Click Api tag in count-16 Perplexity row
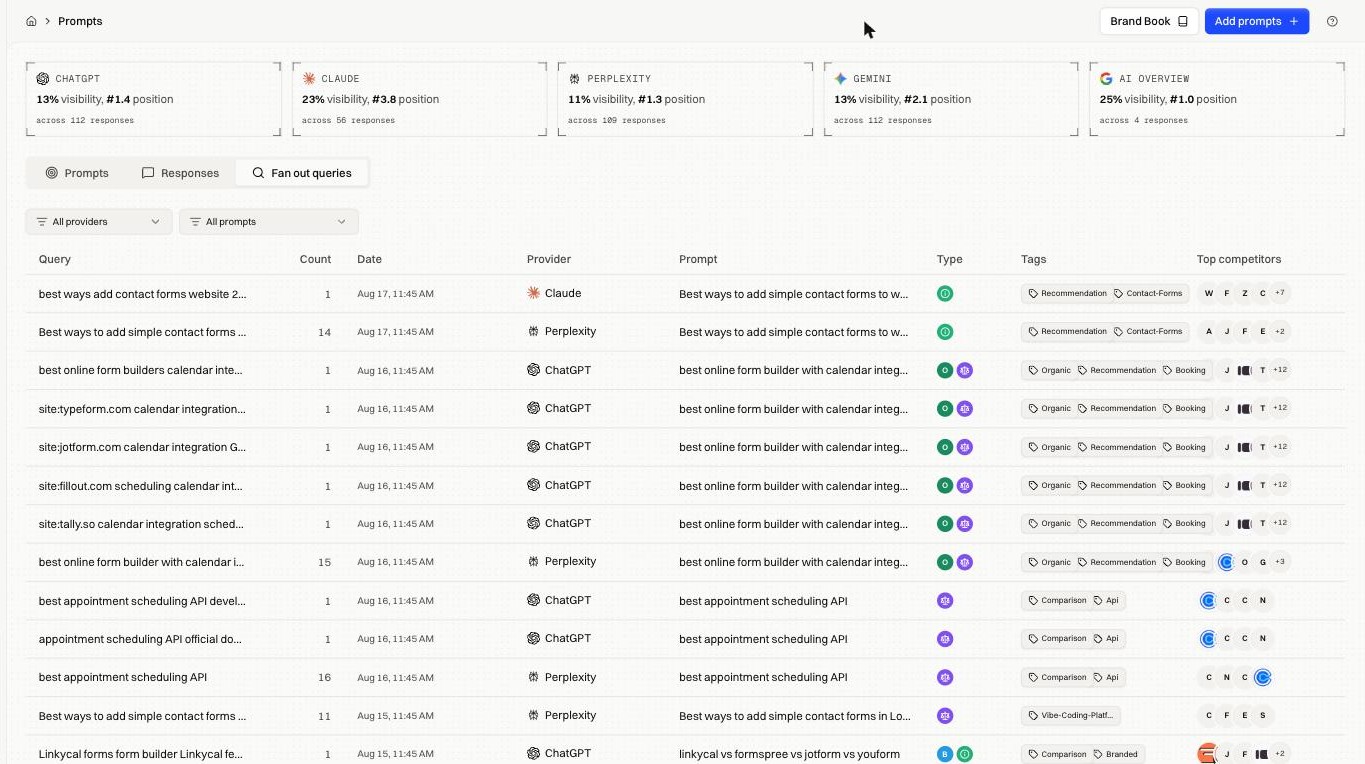The image size is (1365, 764). 1106,677
